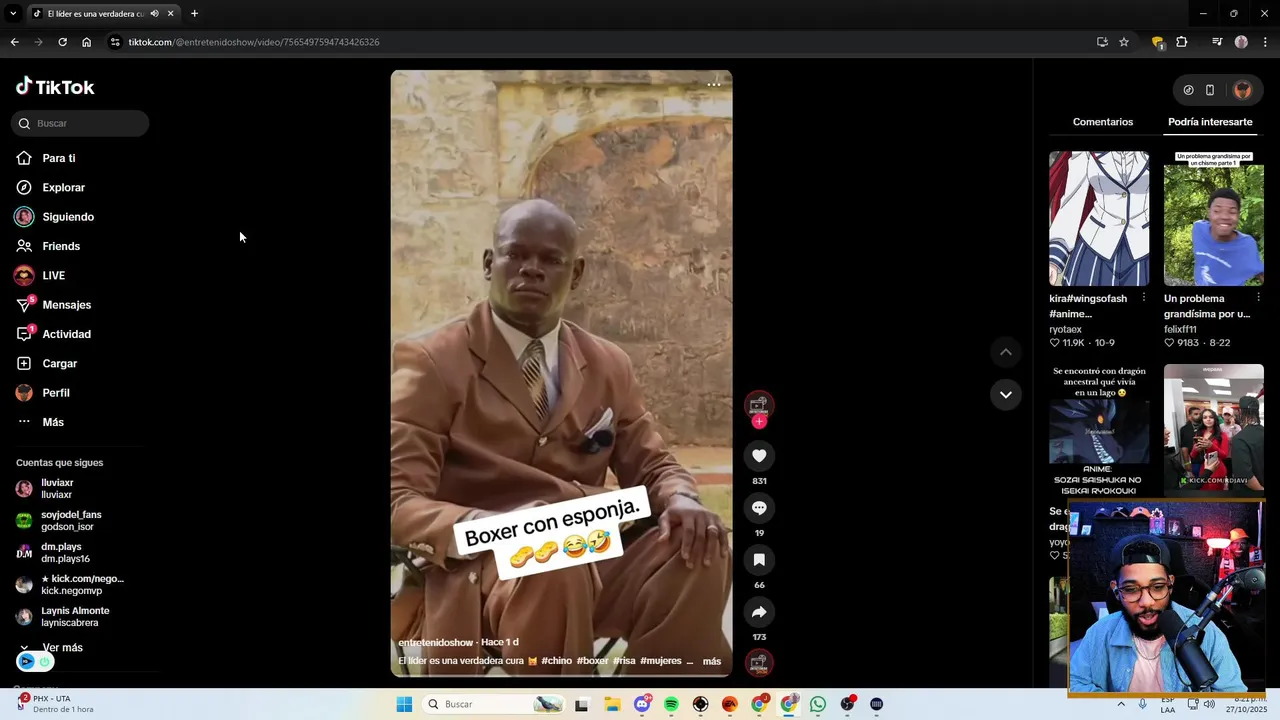The height and width of the screenshot is (720, 1280).
Task: Open options for kira#wingsofash video
Action: coord(1144,298)
